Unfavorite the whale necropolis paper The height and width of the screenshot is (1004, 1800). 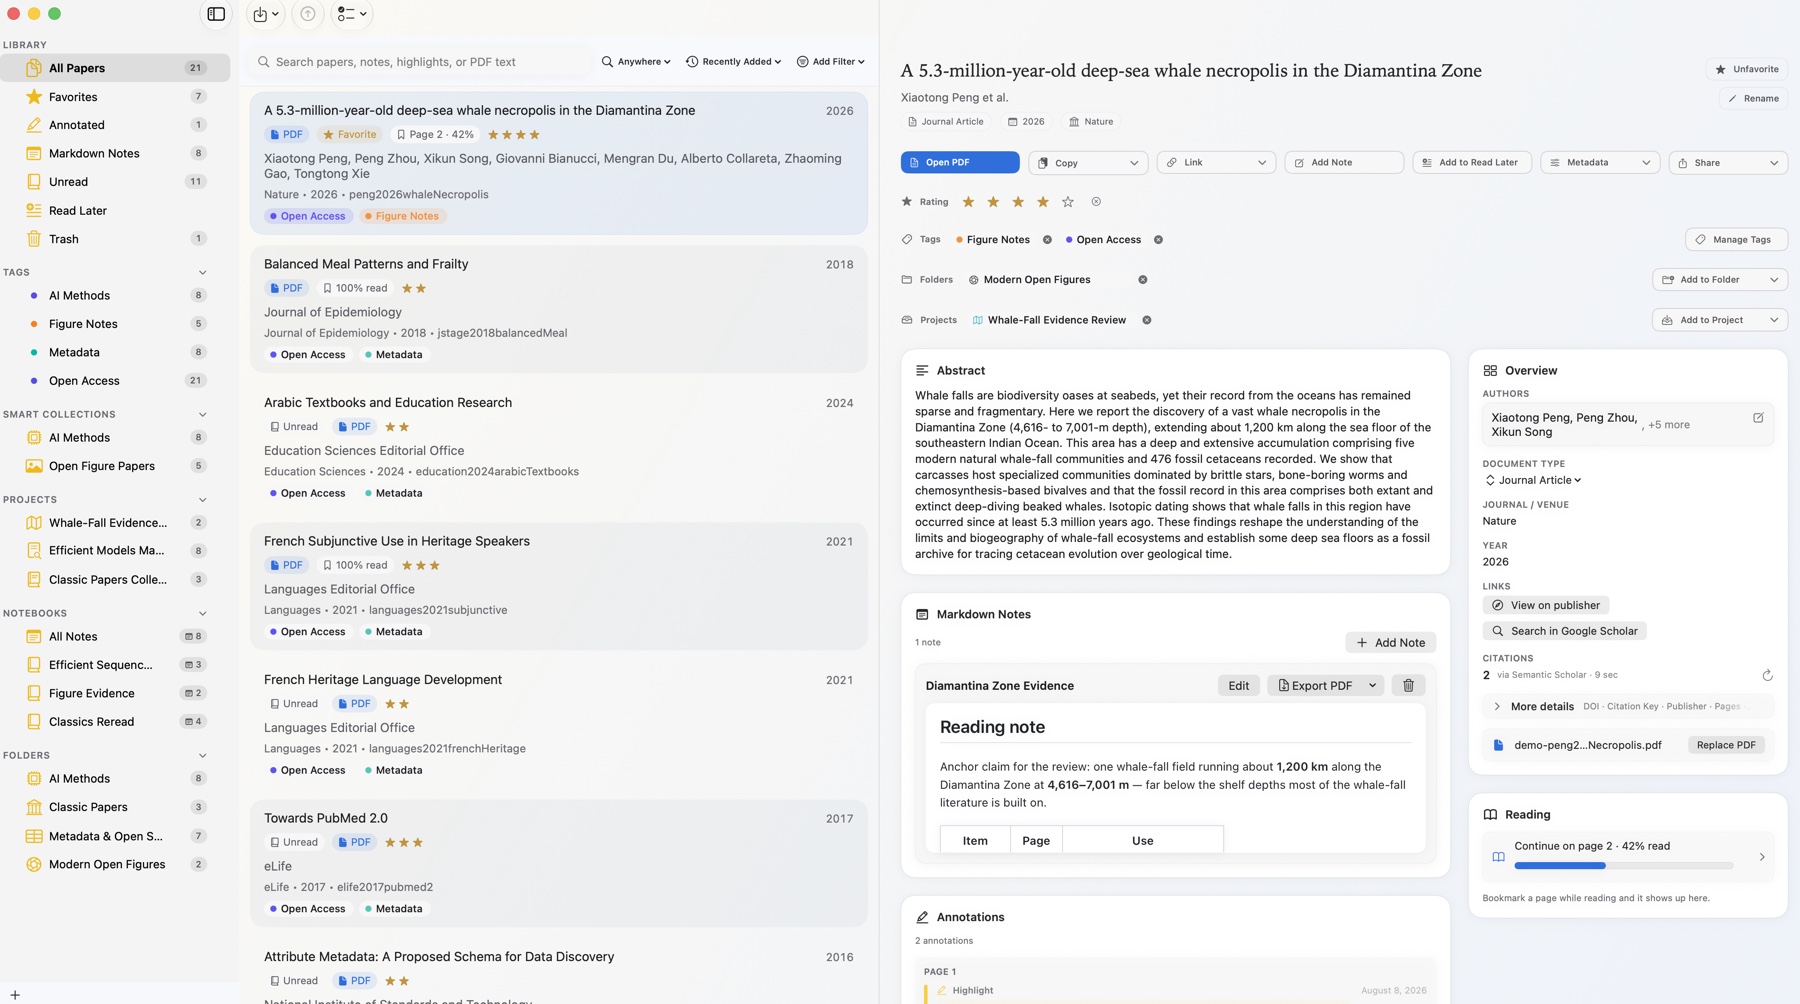point(1747,69)
